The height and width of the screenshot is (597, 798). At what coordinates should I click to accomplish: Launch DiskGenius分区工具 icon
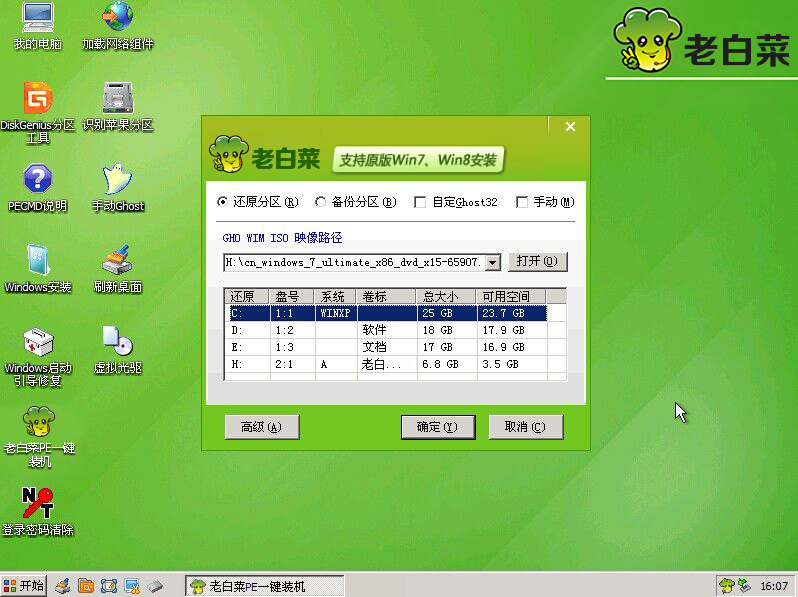38,112
